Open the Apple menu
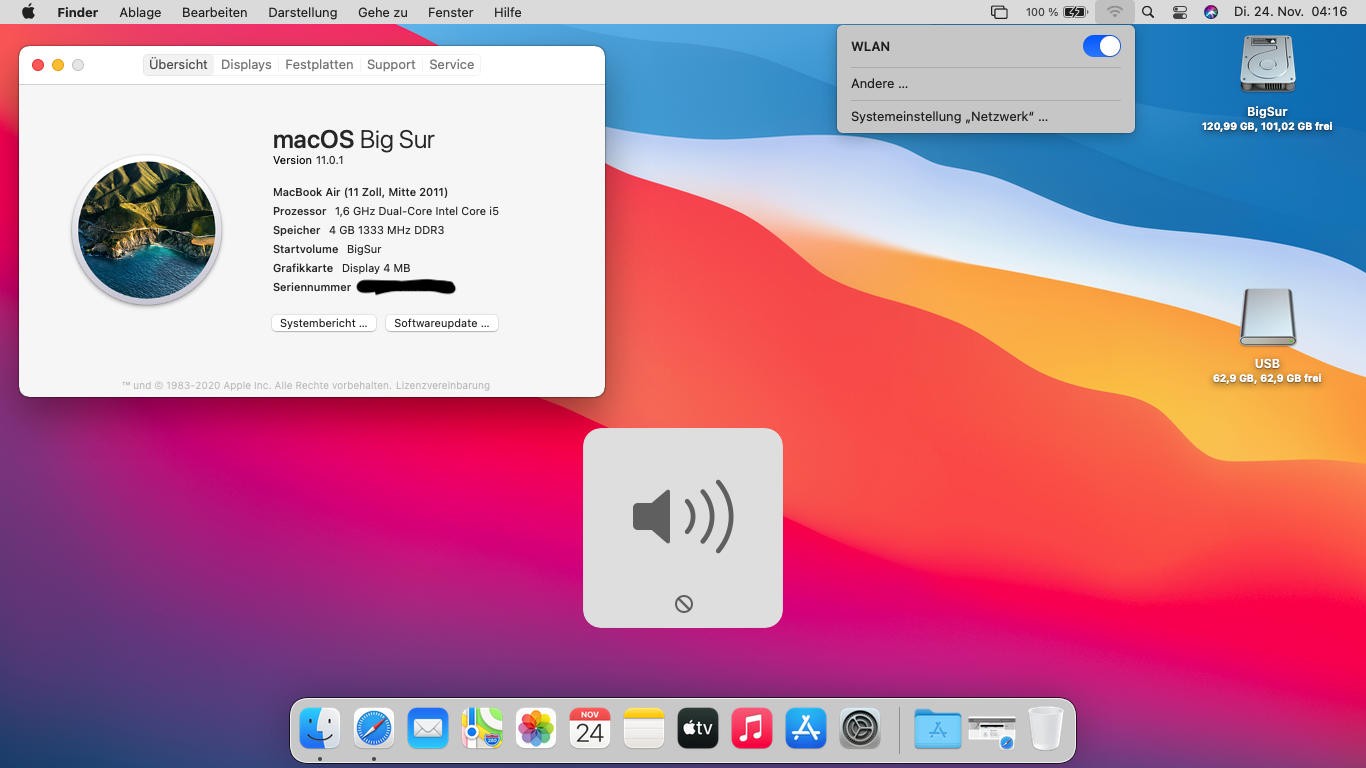 point(28,12)
